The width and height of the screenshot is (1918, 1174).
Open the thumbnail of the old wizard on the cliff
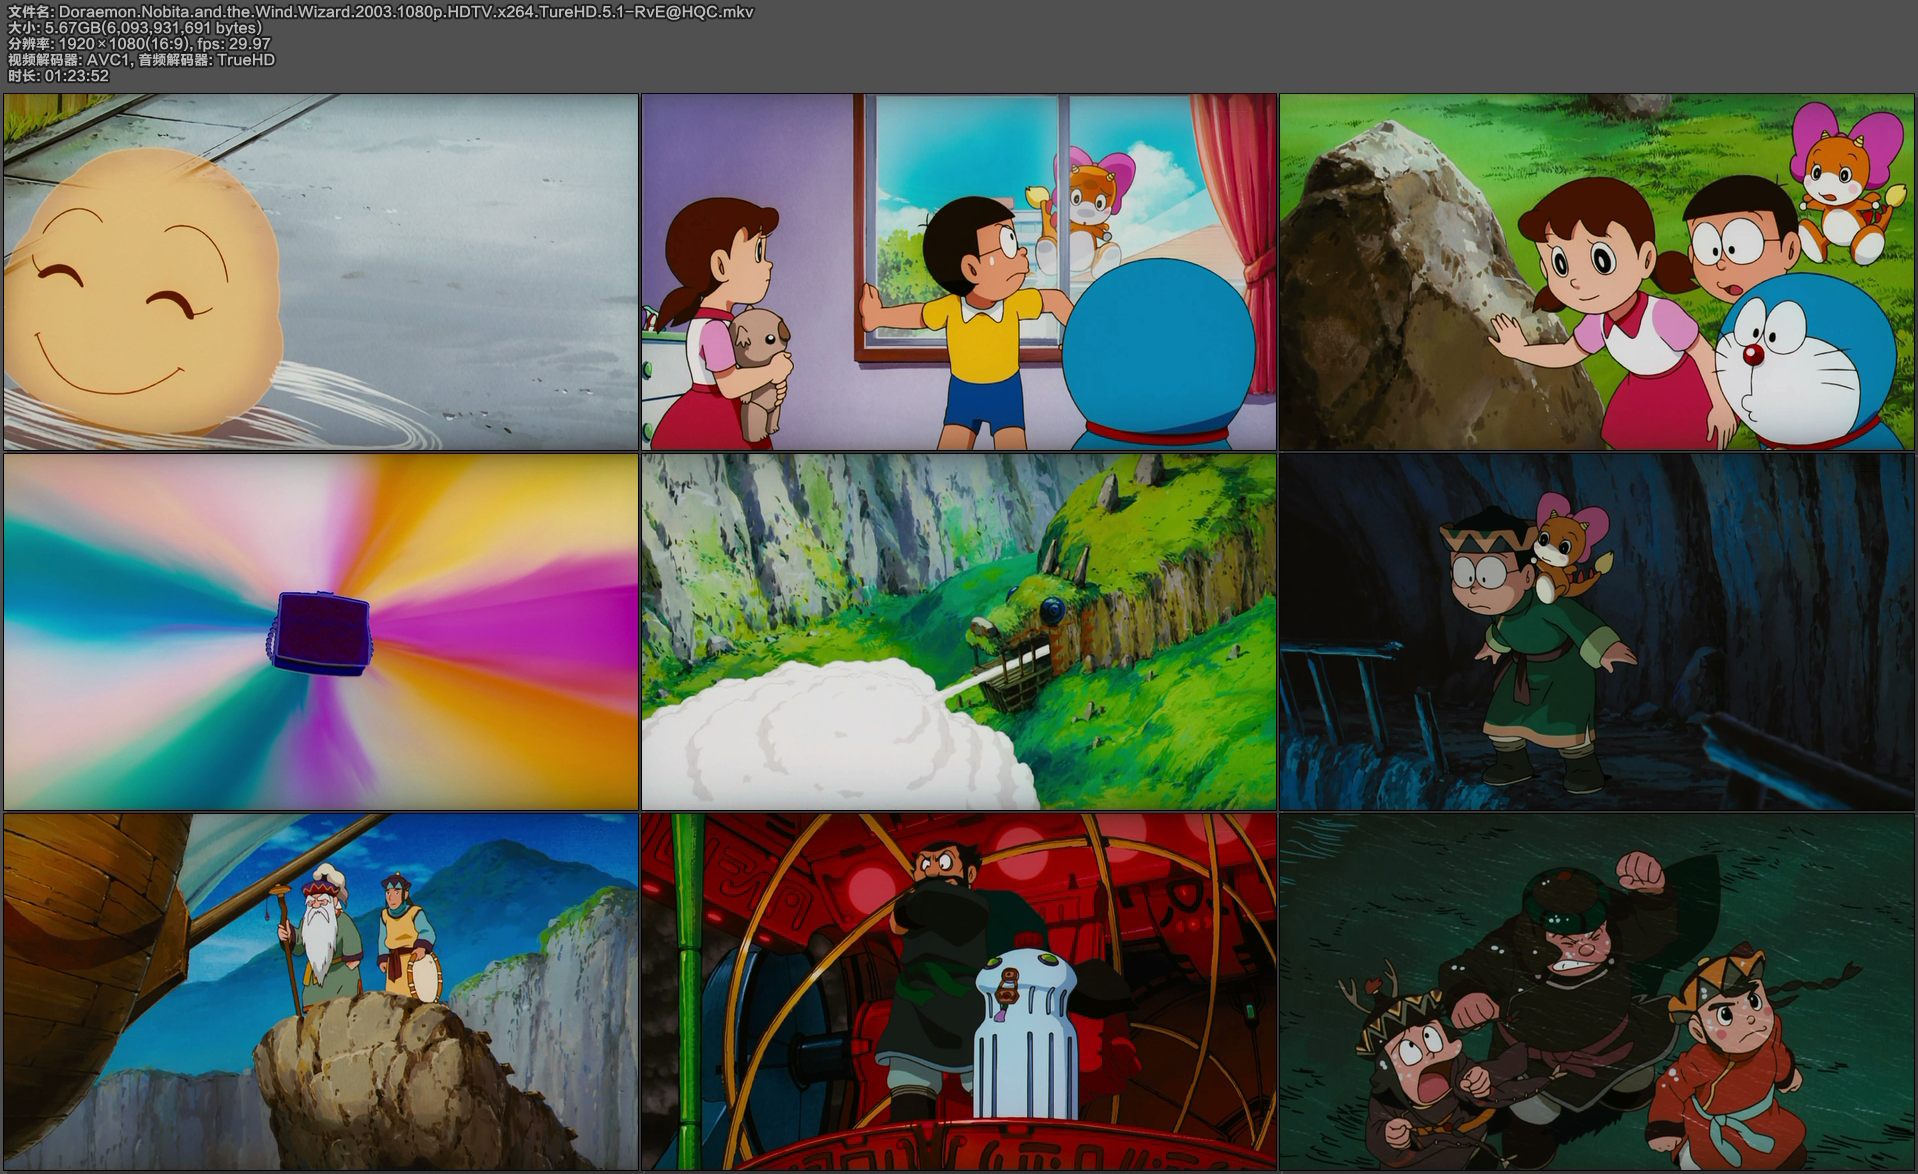tap(321, 991)
